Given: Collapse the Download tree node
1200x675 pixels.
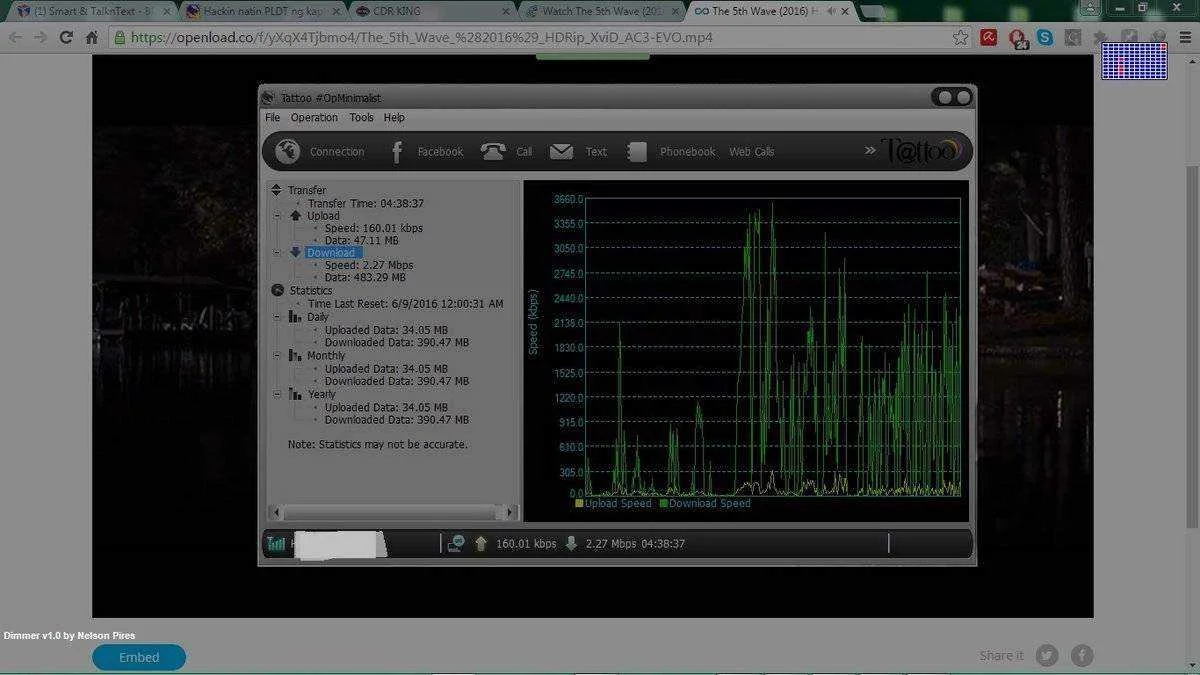Looking at the screenshot, I should (277, 252).
